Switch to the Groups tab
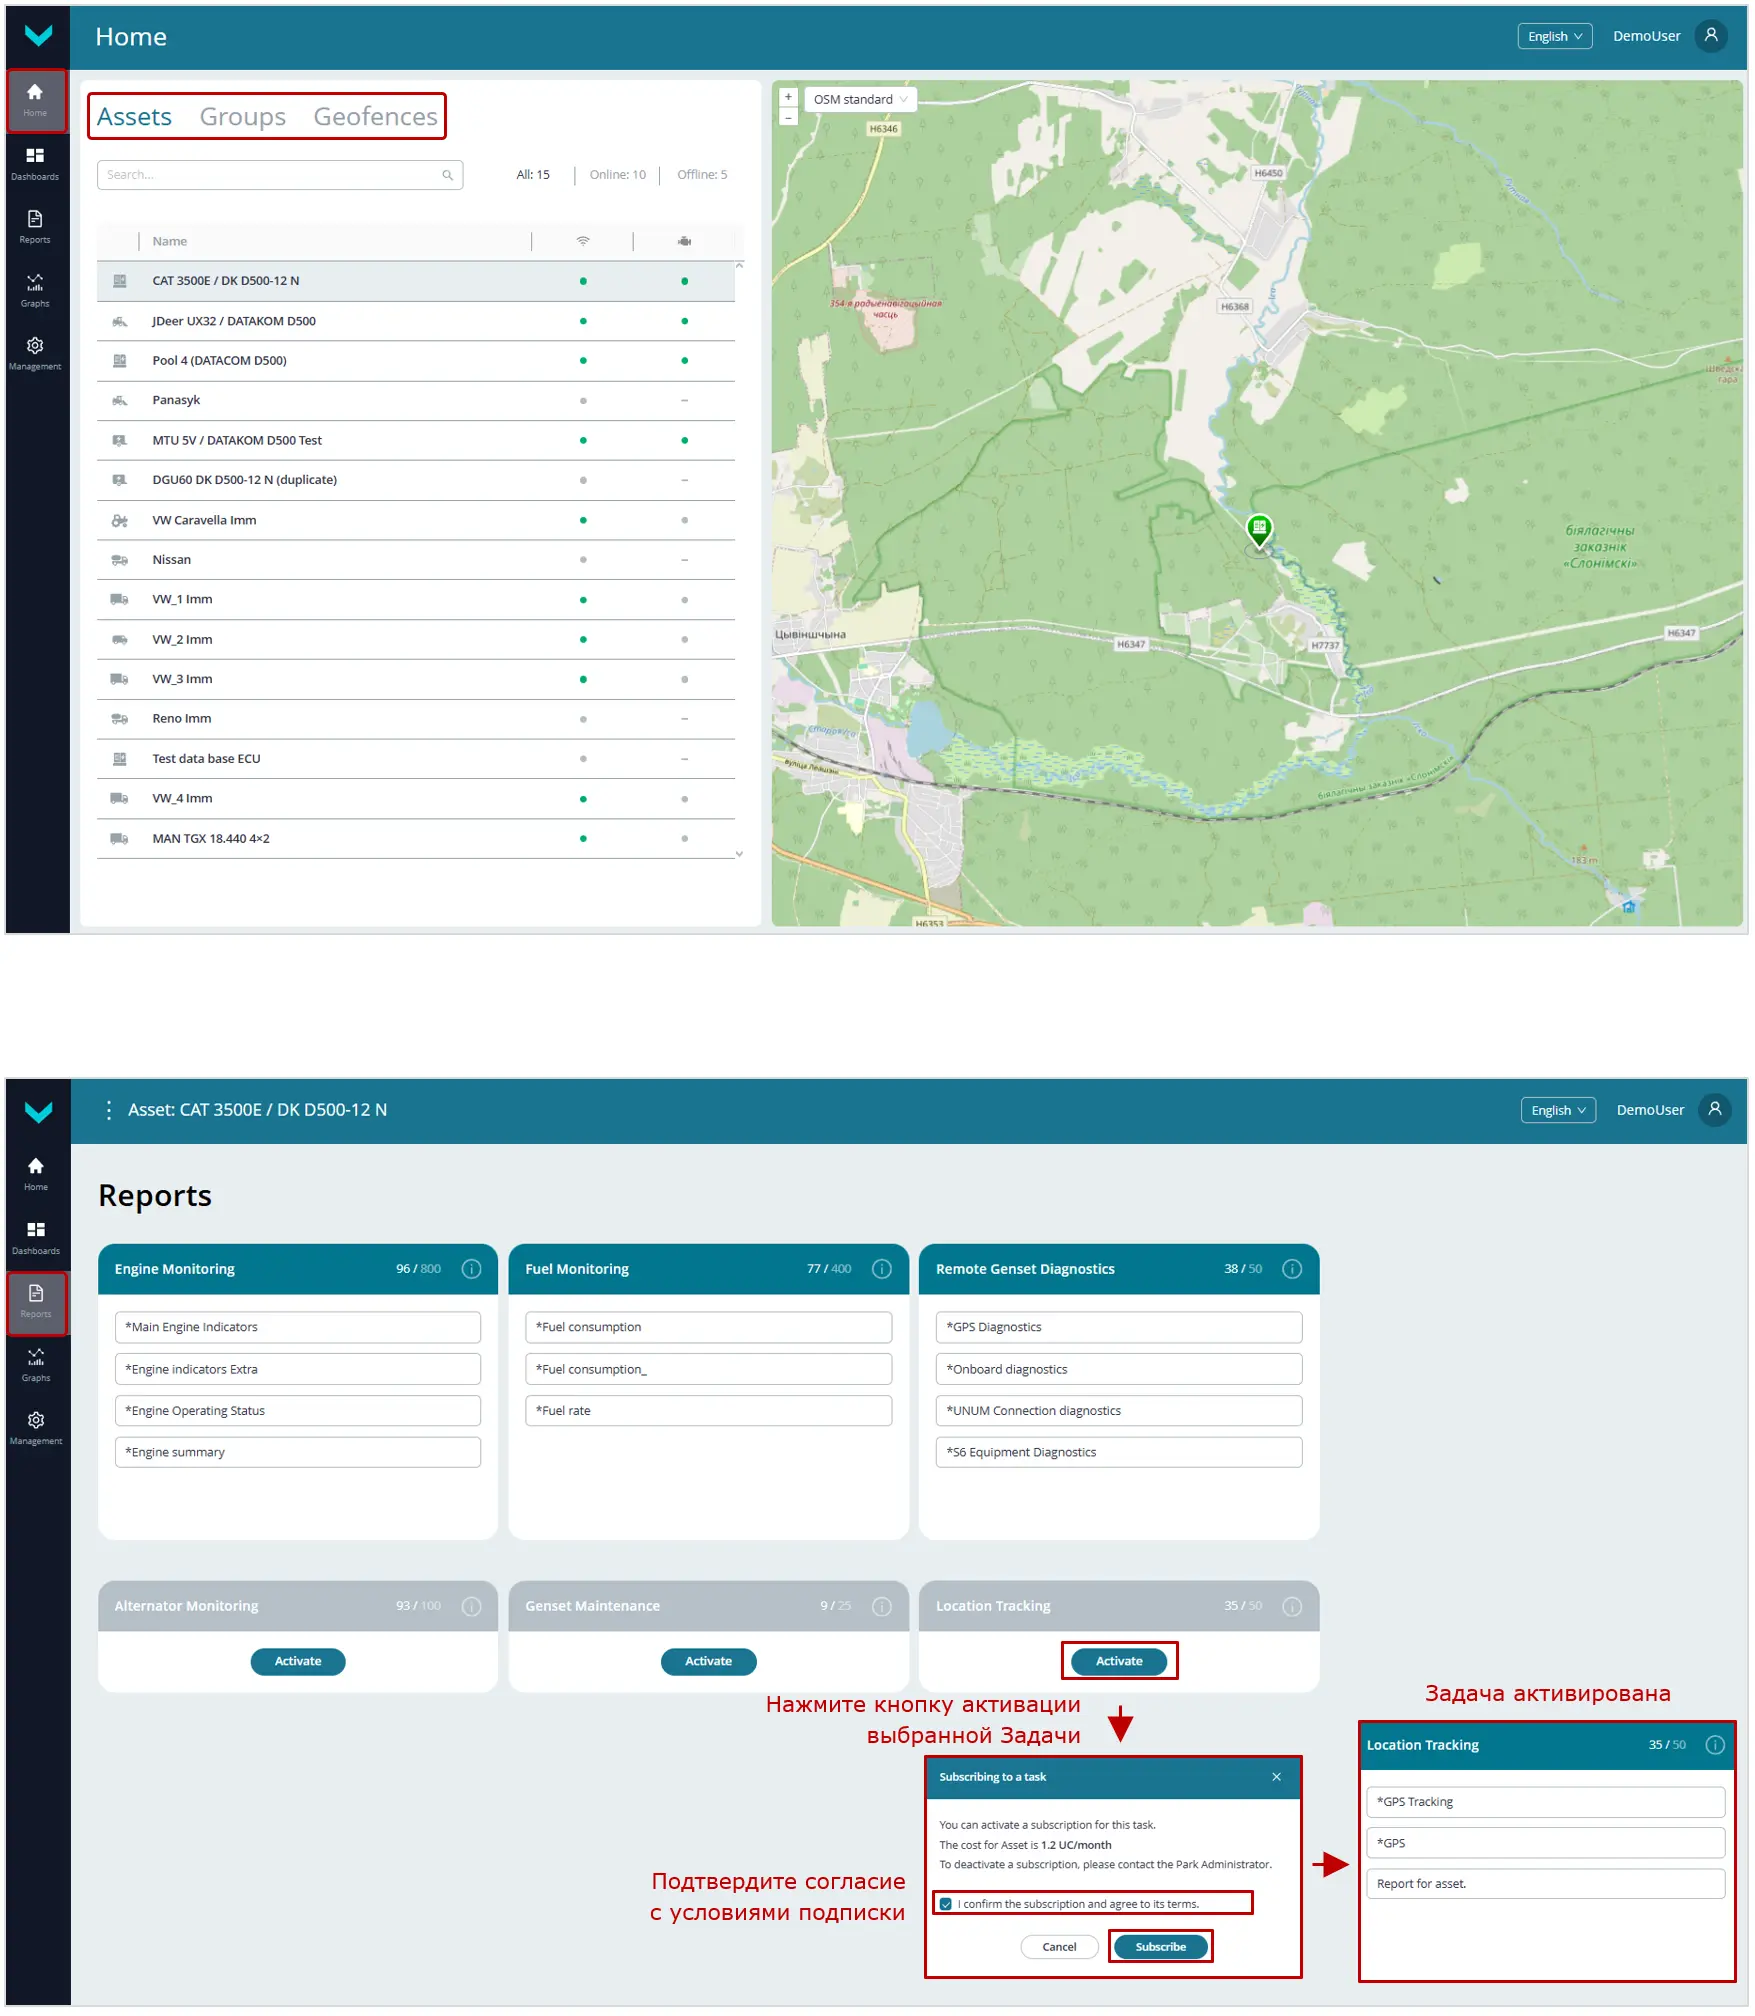The image size is (1755, 2016). coord(242,117)
